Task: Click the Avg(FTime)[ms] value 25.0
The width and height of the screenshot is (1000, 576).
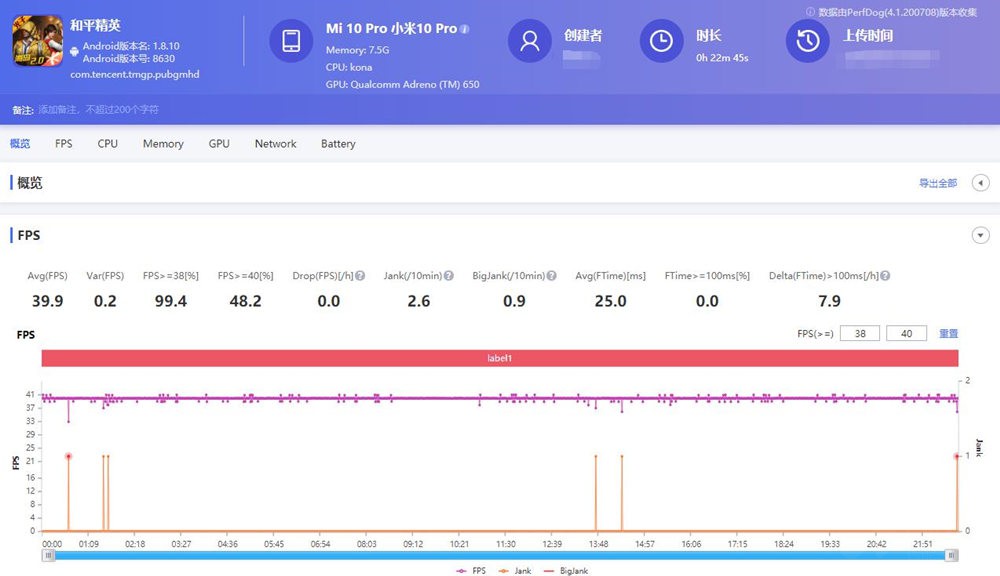Action: [610, 301]
